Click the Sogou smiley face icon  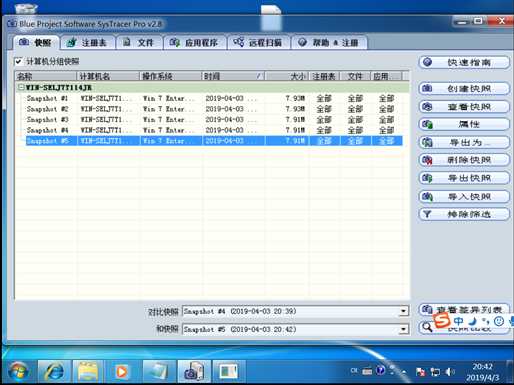(x=499, y=321)
